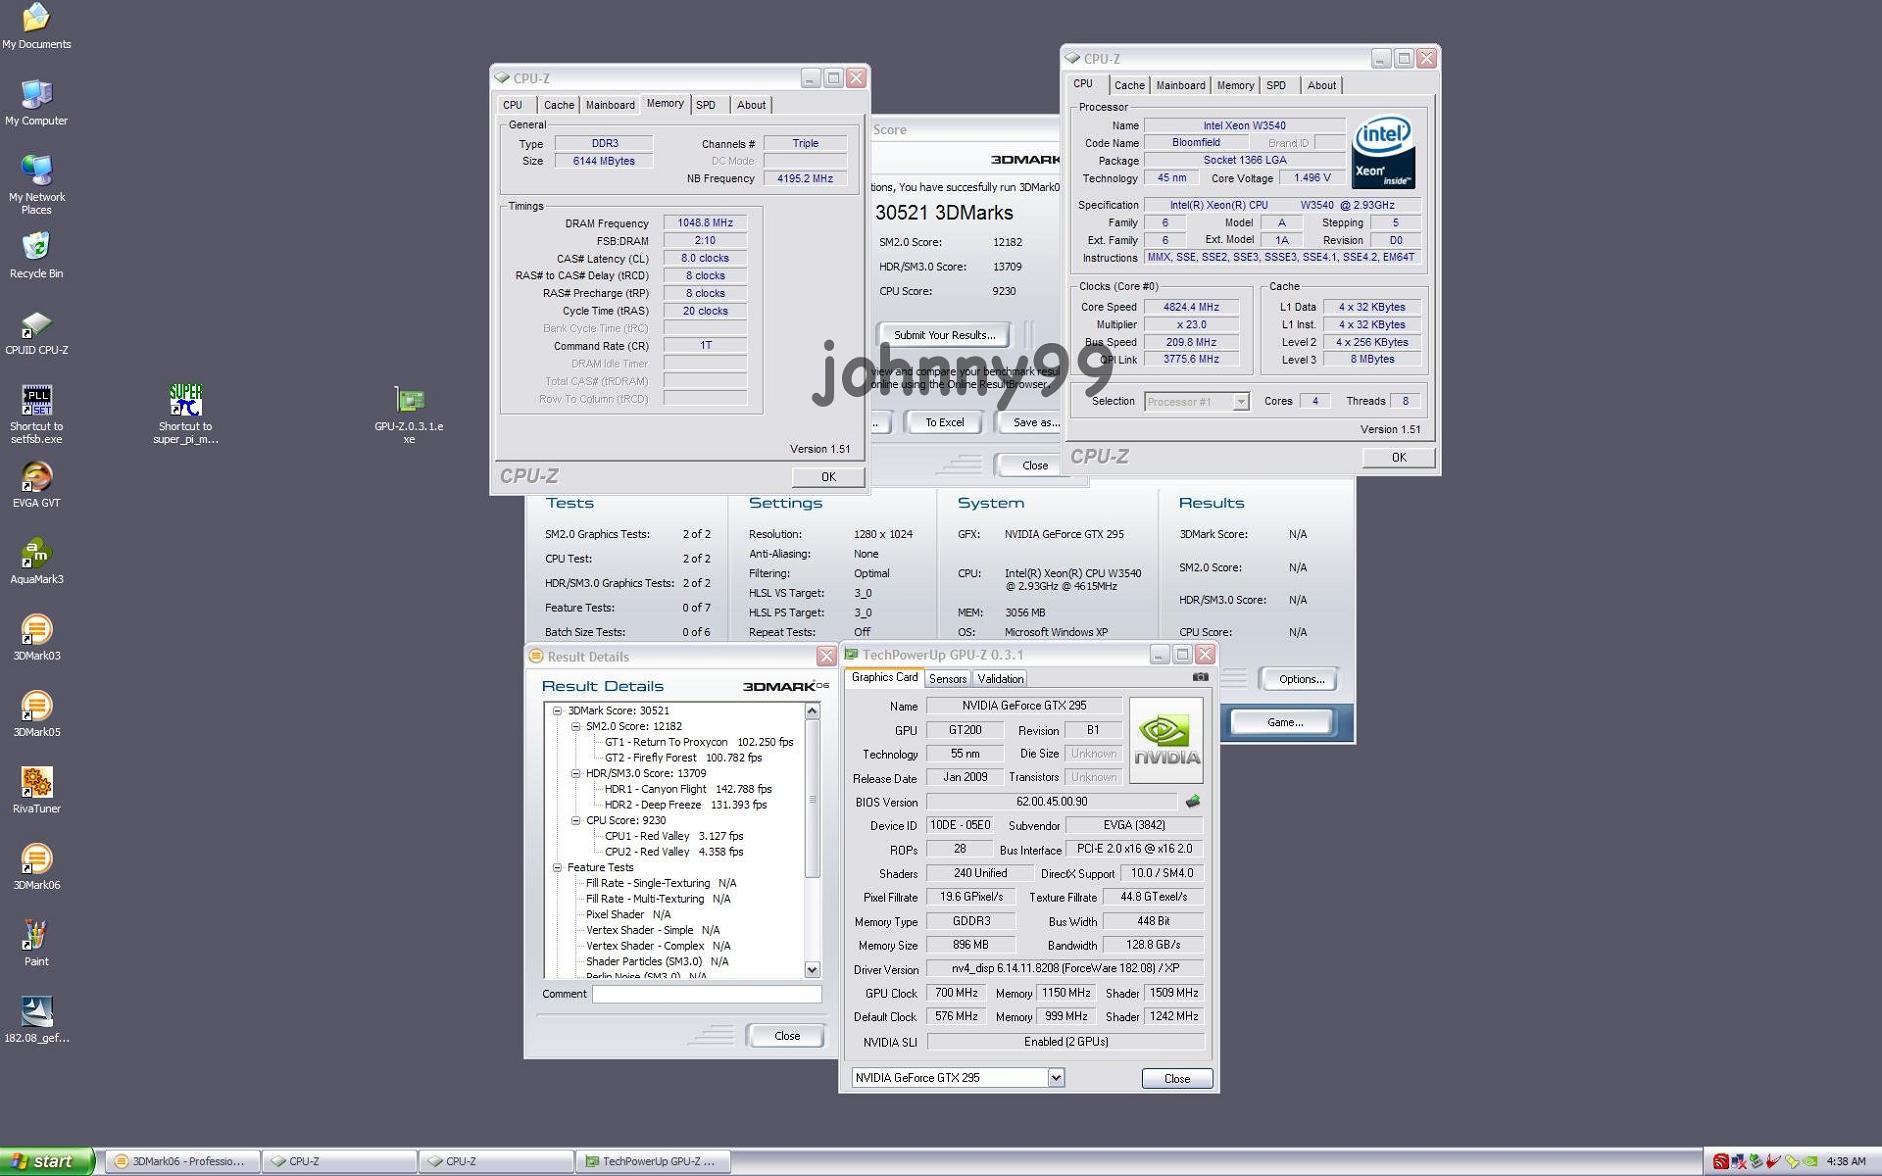Collapse Feature Tests tree node
This screenshot has height=1176, width=1882.
pos(558,868)
